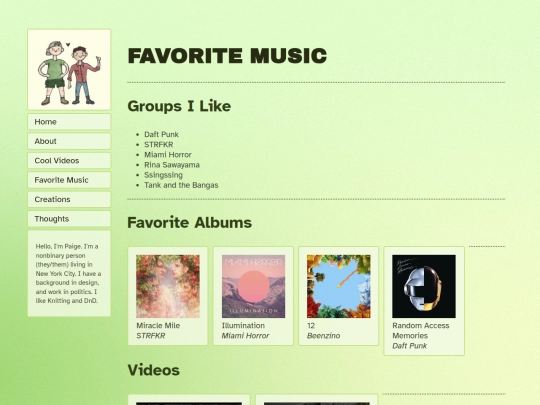This screenshot has width=540, height=405.
Task: Click the Beenzino artist caption
Action: click(x=323, y=336)
